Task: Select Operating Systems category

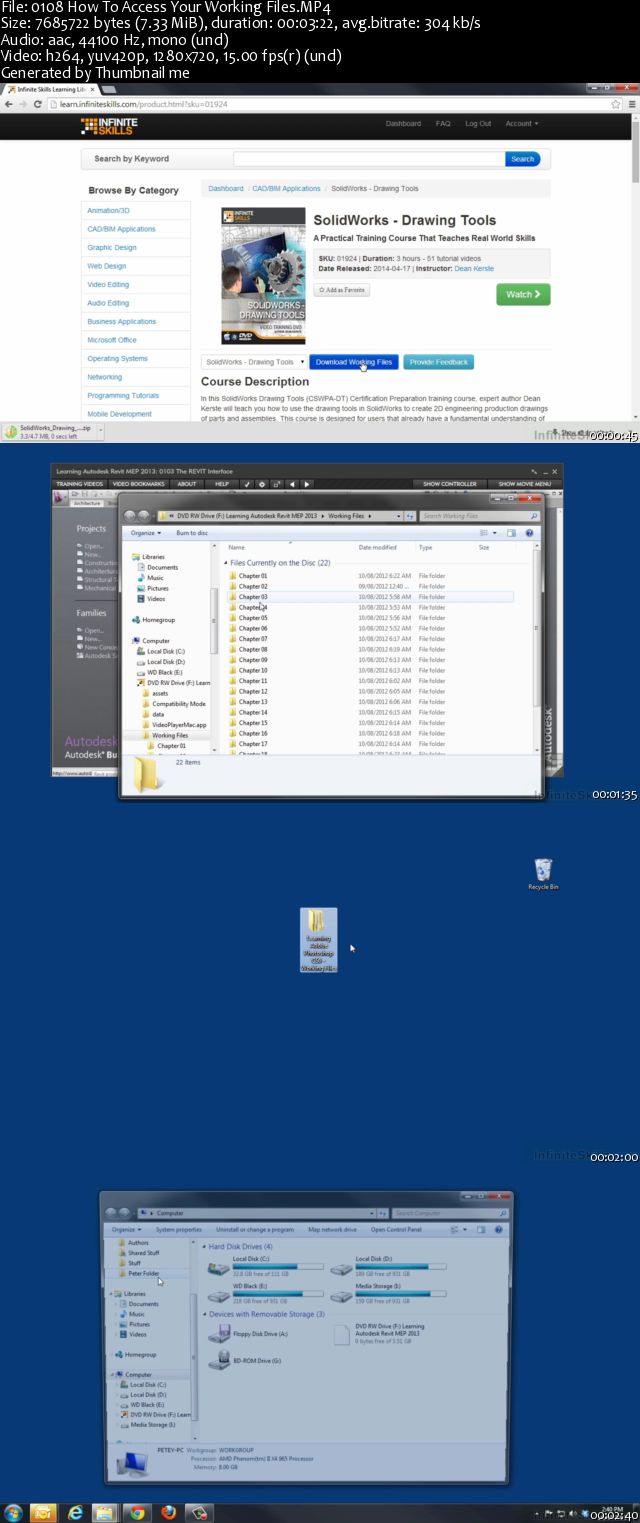Action: [117, 359]
